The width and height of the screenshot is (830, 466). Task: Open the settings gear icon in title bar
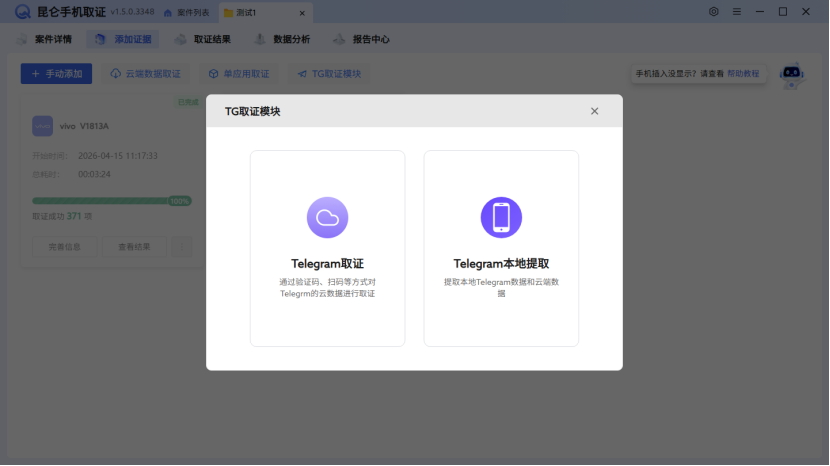click(x=714, y=12)
